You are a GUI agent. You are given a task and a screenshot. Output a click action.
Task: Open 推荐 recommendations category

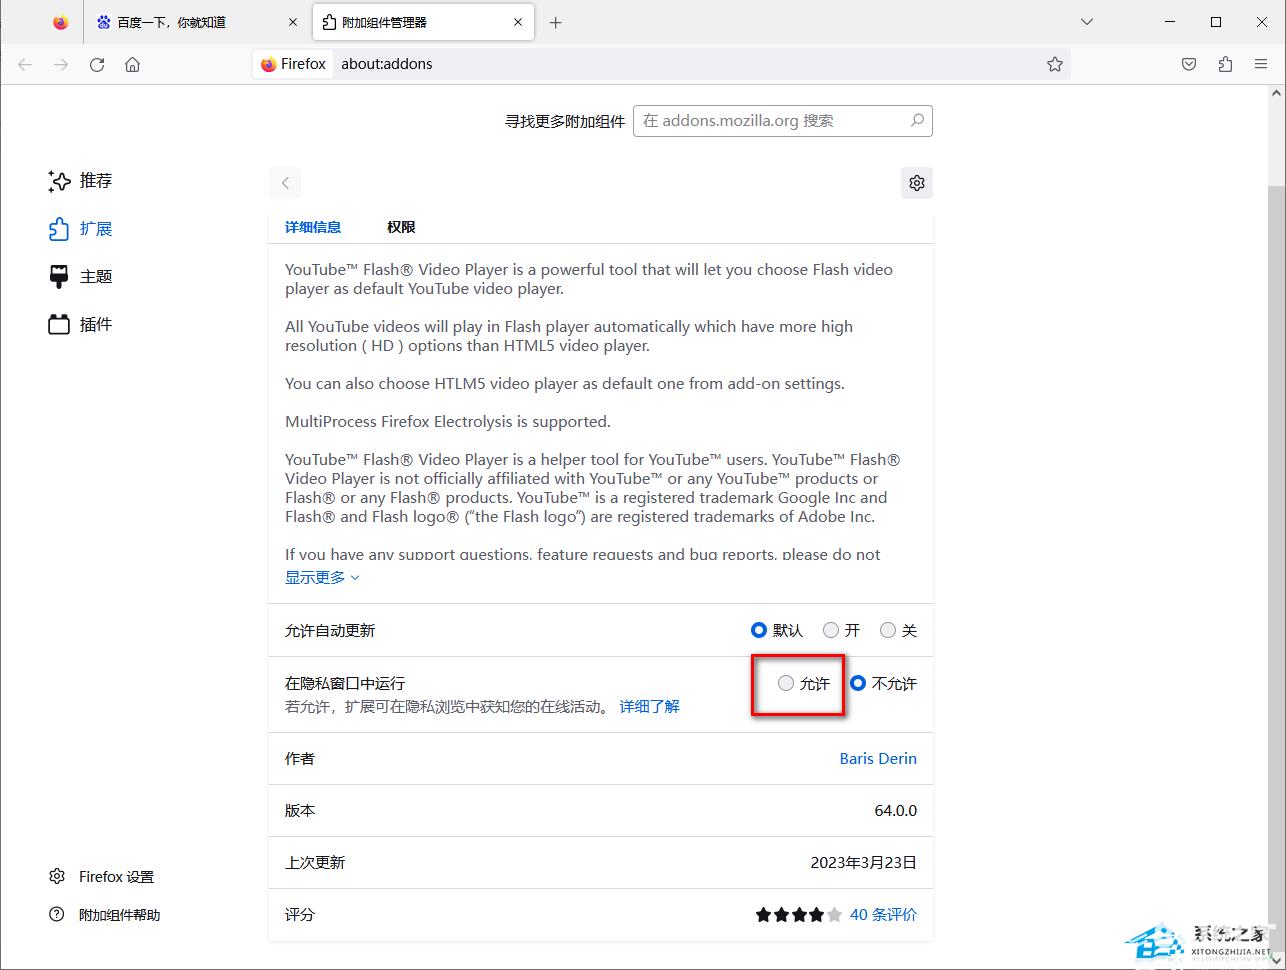(80, 181)
